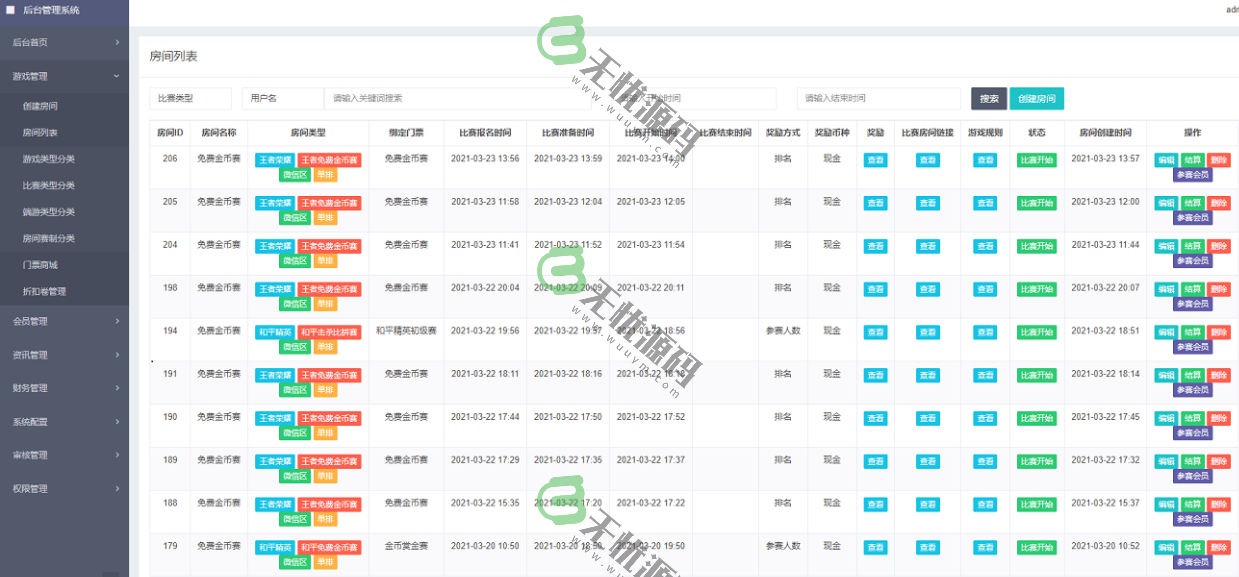This screenshot has height=577, width=1239.
Task: Open 游戏类型分类 in the sidebar
Action: 48,159
